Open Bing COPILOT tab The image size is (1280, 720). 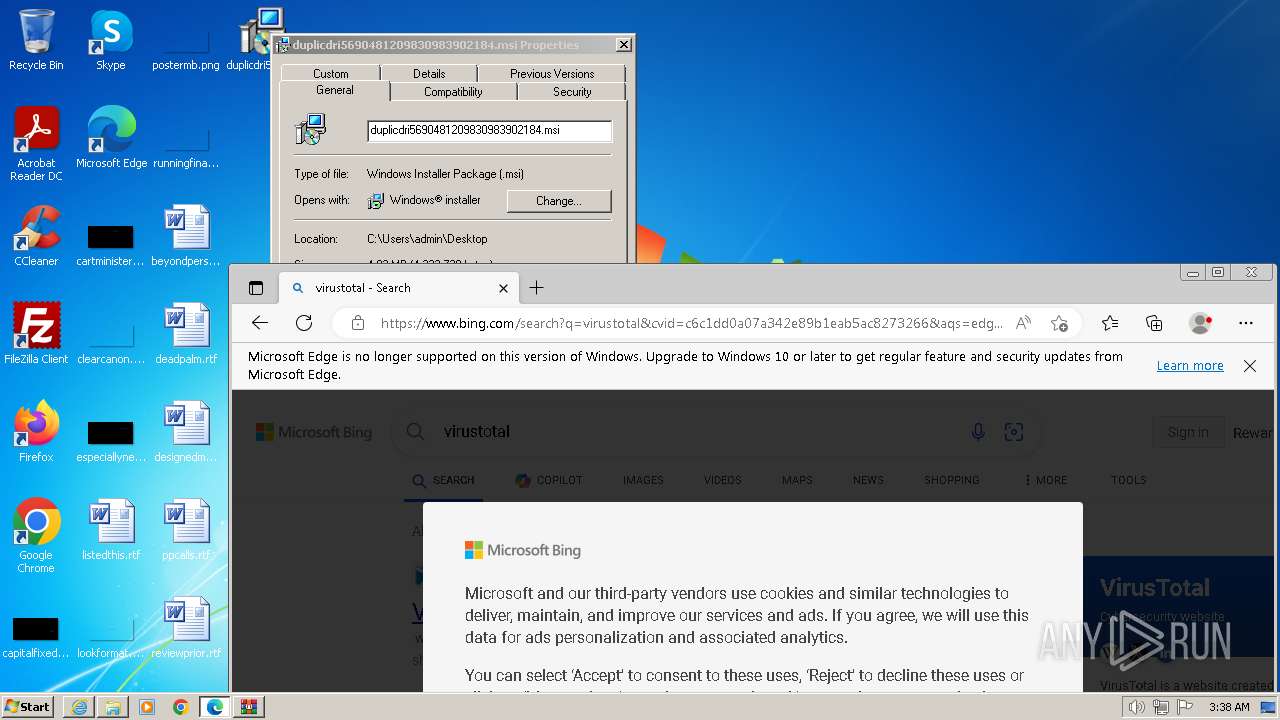548,480
